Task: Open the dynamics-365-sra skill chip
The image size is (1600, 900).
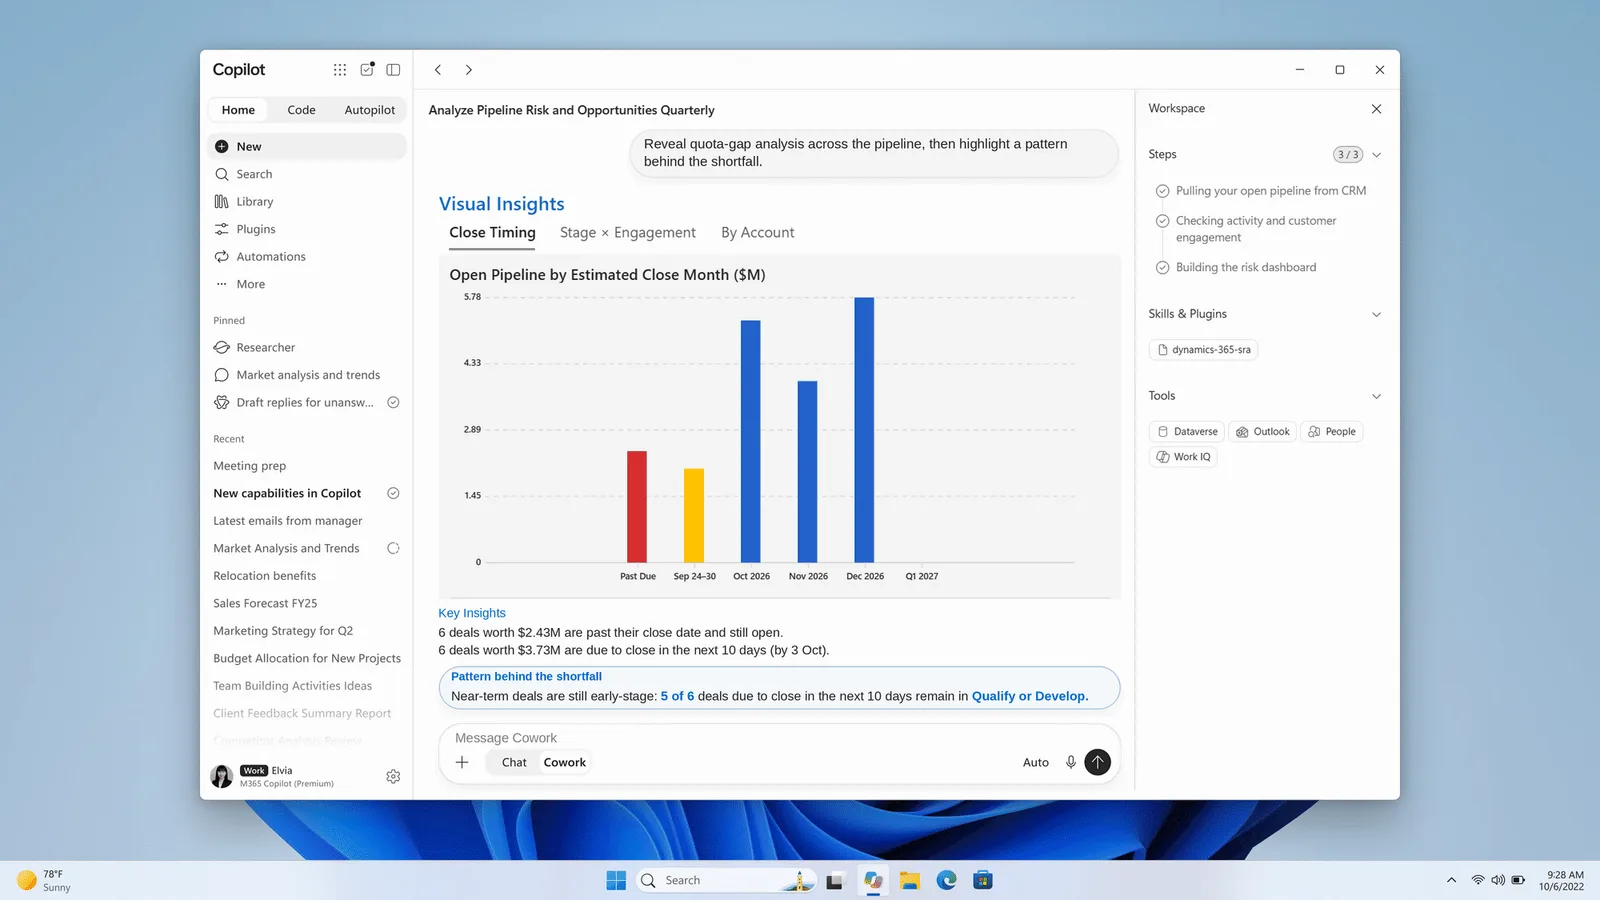Action: click(1204, 350)
